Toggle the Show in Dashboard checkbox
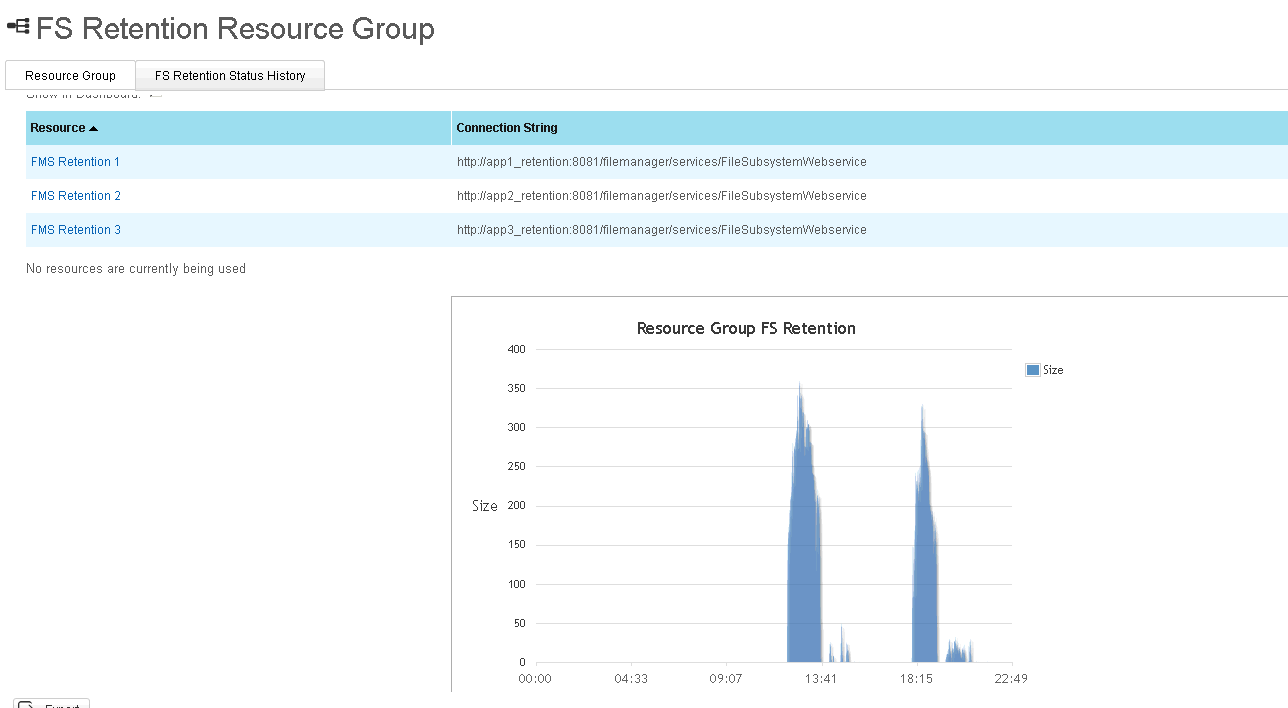 [x=155, y=95]
